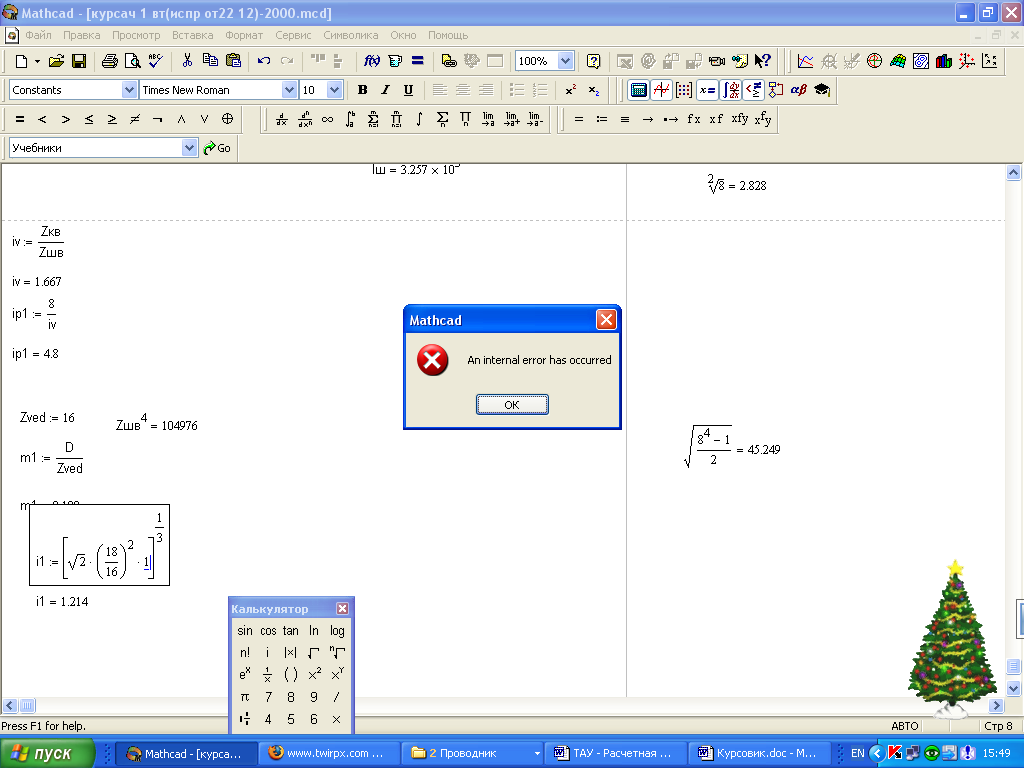Click the Calculate equals icon
The width and height of the screenshot is (1024, 768).
coord(417,61)
